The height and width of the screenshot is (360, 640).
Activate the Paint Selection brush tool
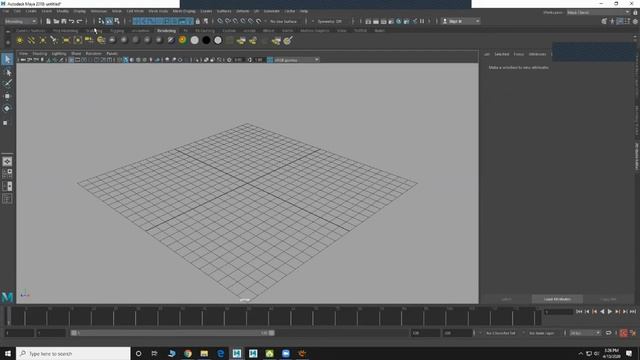click(x=7, y=84)
